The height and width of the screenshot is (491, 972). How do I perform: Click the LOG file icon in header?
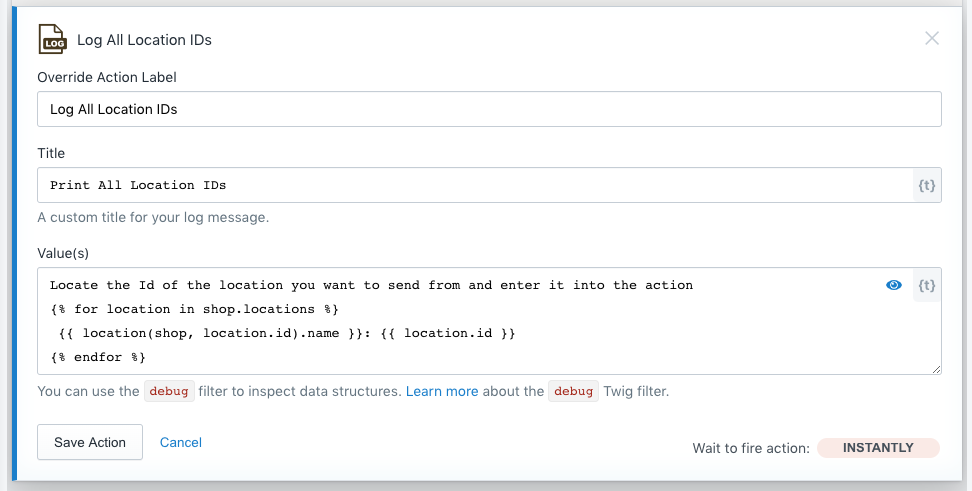click(52, 39)
